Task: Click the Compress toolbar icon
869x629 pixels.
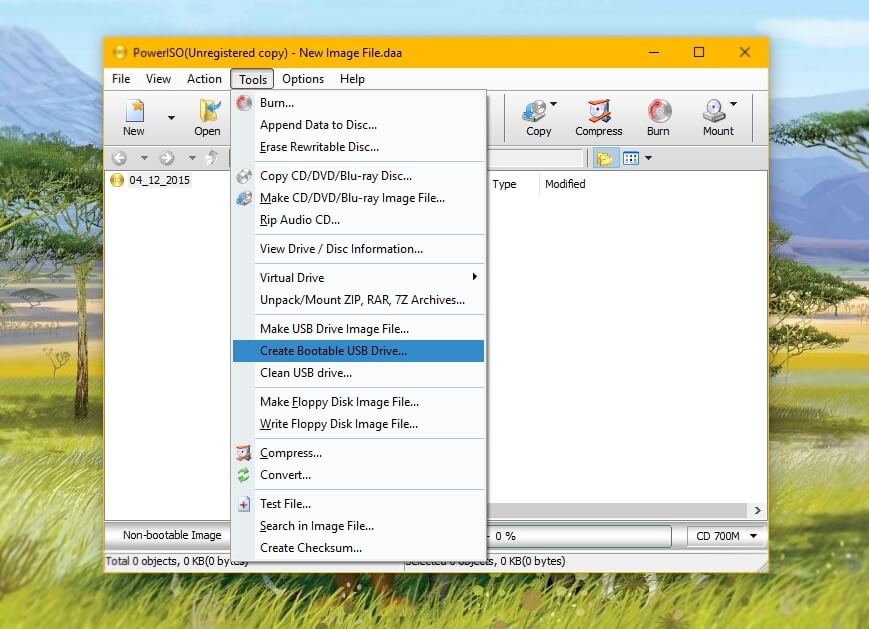Action: pos(599,117)
